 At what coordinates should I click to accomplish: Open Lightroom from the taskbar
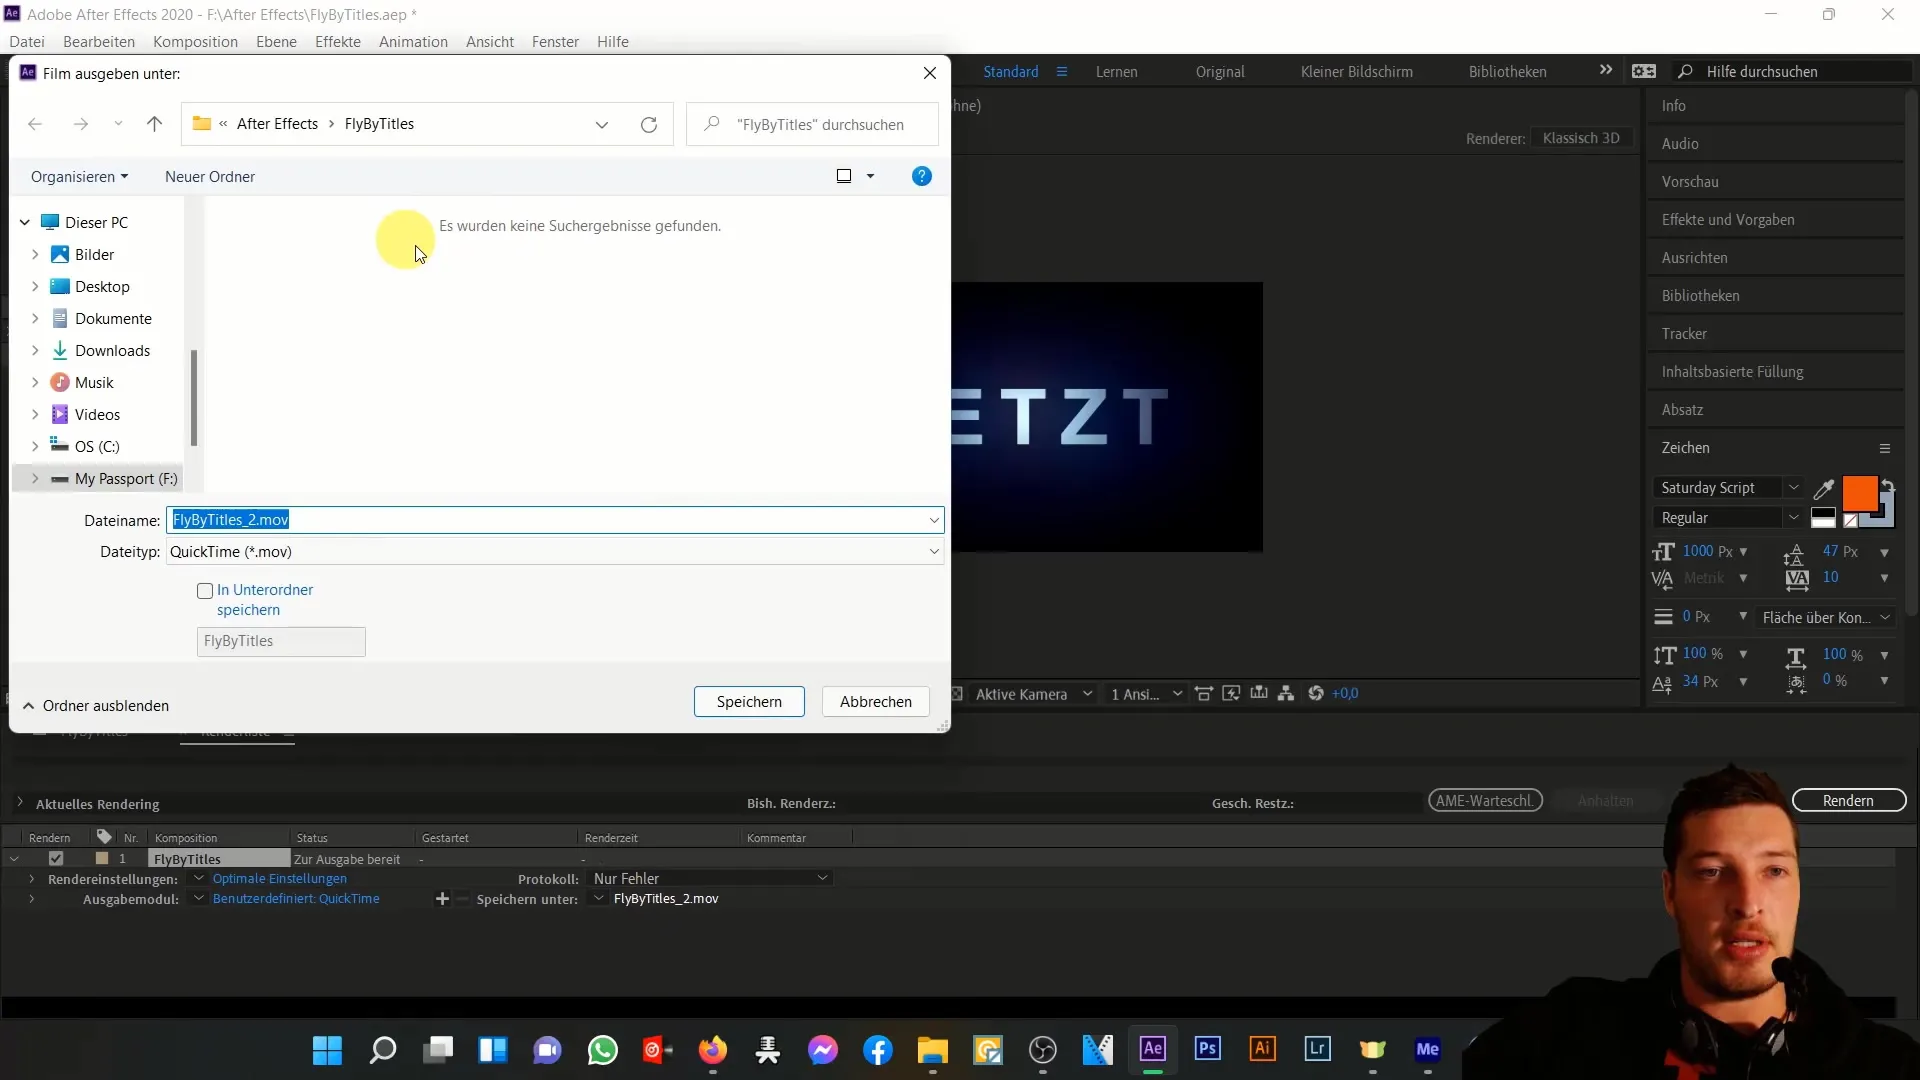[x=1318, y=1049]
